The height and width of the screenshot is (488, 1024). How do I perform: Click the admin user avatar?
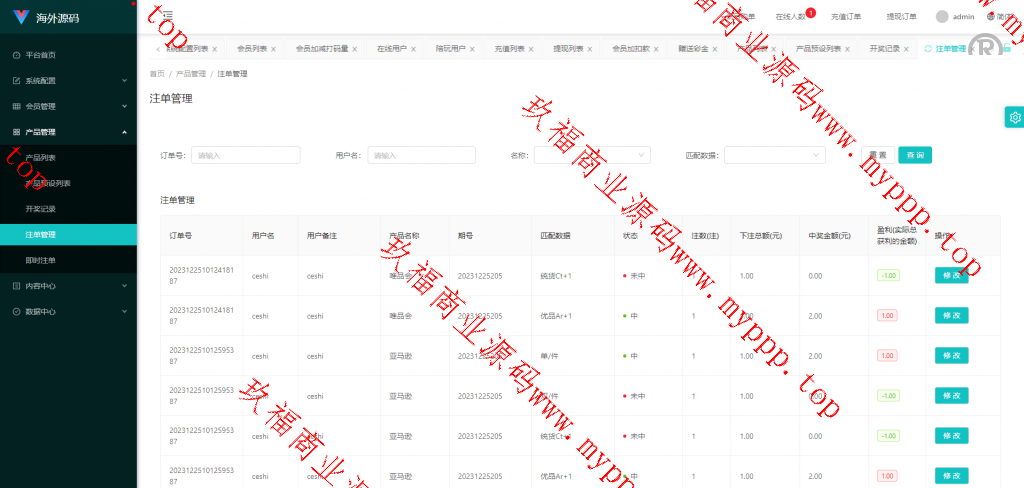[x=942, y=16]
